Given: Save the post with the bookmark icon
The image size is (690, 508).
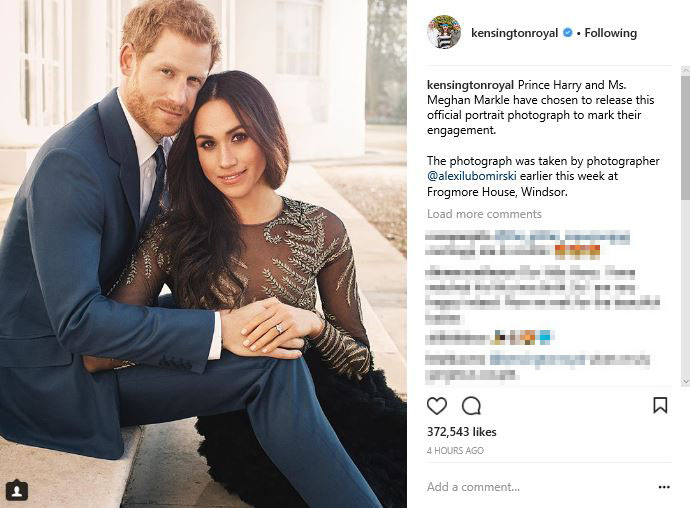Looking at the screenshot, I should point(660,405).
